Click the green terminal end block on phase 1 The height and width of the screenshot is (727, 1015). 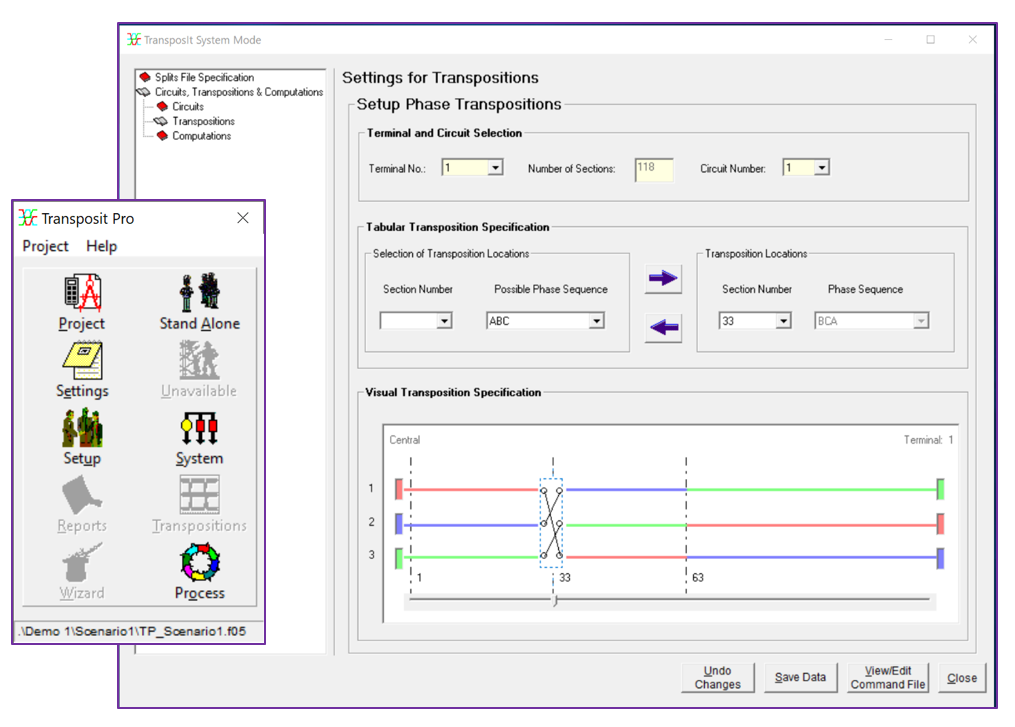click(x=941, y=489)
